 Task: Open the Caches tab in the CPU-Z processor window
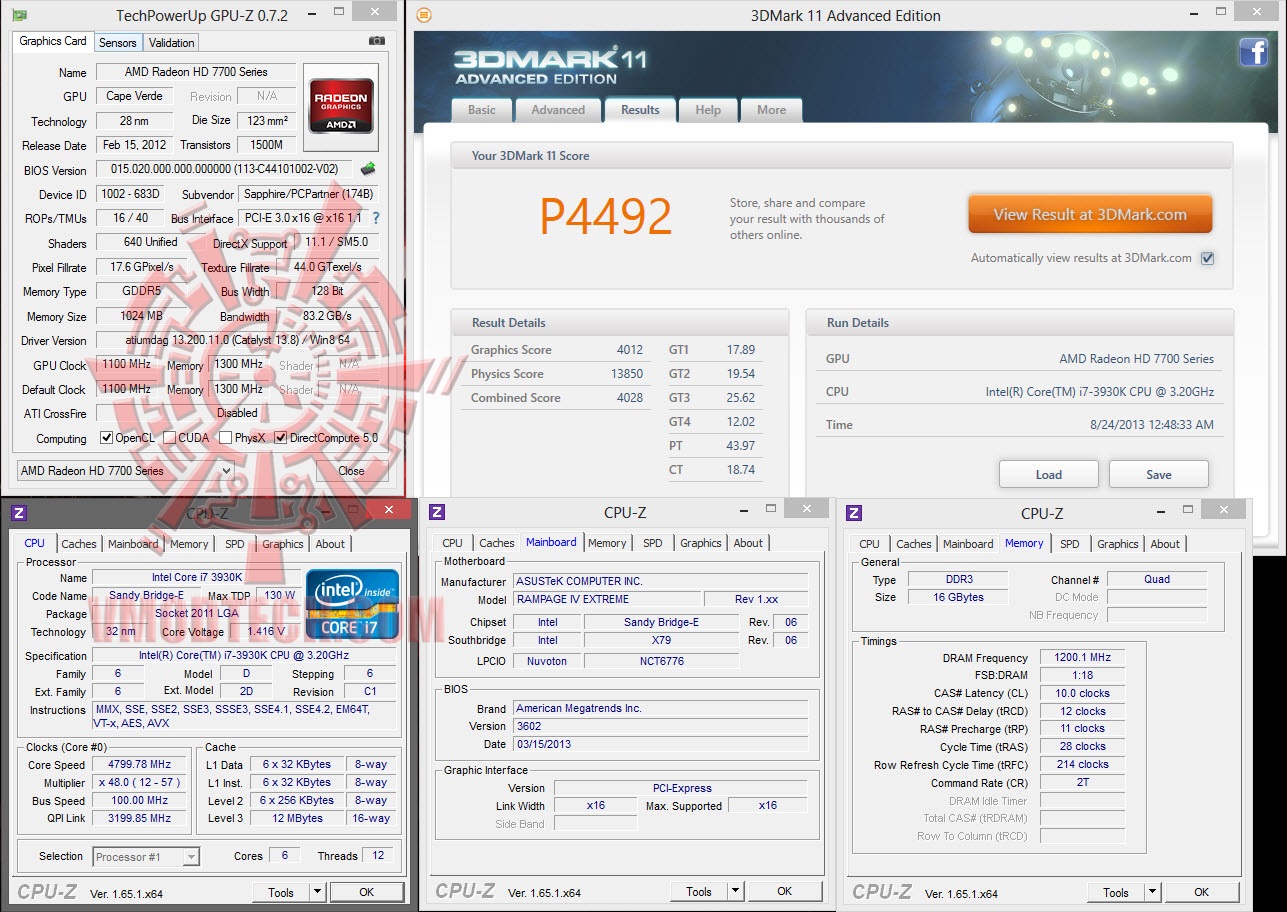(x=79, y=544)
